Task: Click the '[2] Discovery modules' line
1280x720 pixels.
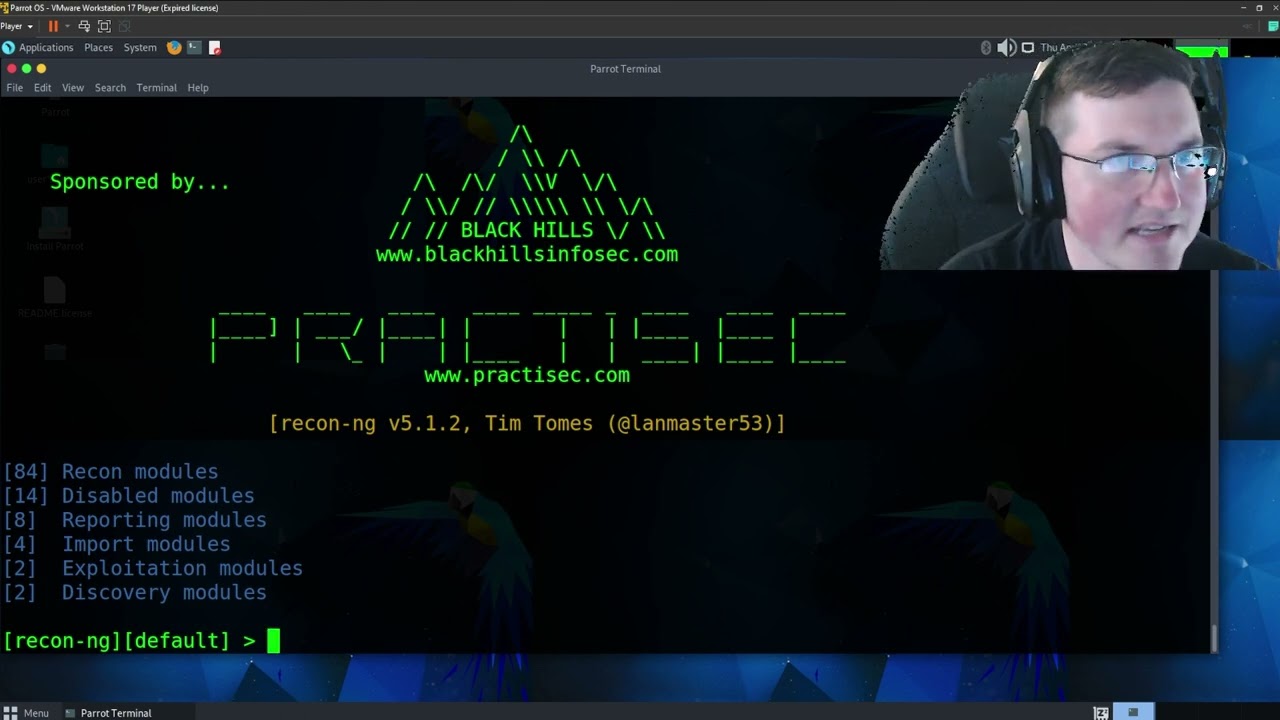Action: pos(134,592)
